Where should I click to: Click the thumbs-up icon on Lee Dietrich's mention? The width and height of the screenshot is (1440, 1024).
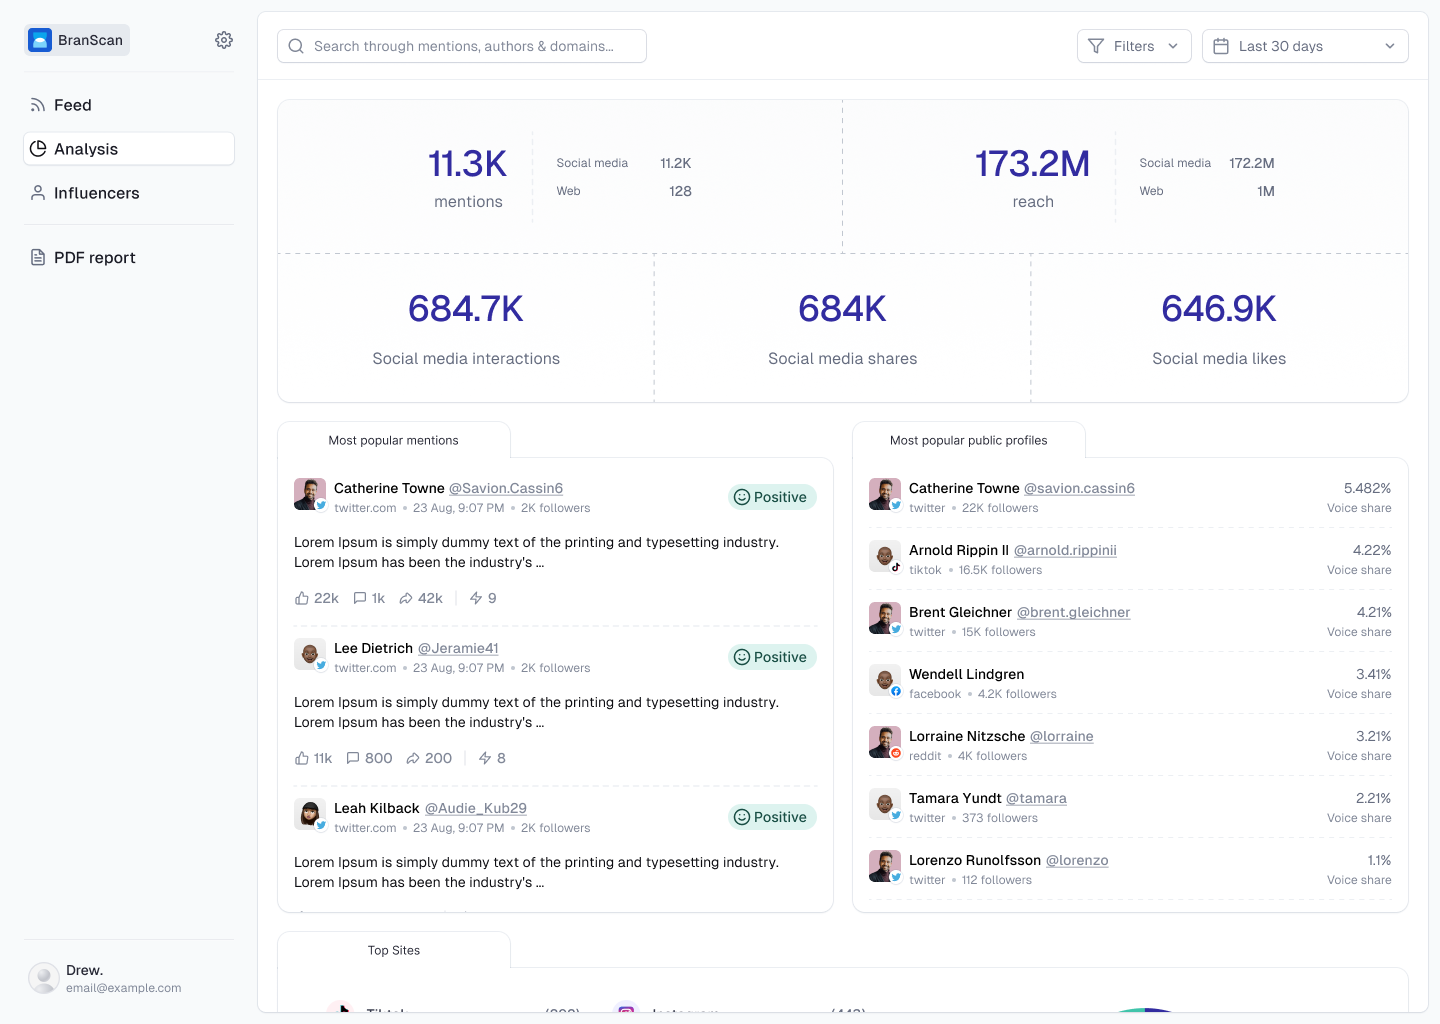tap(301, 758)
